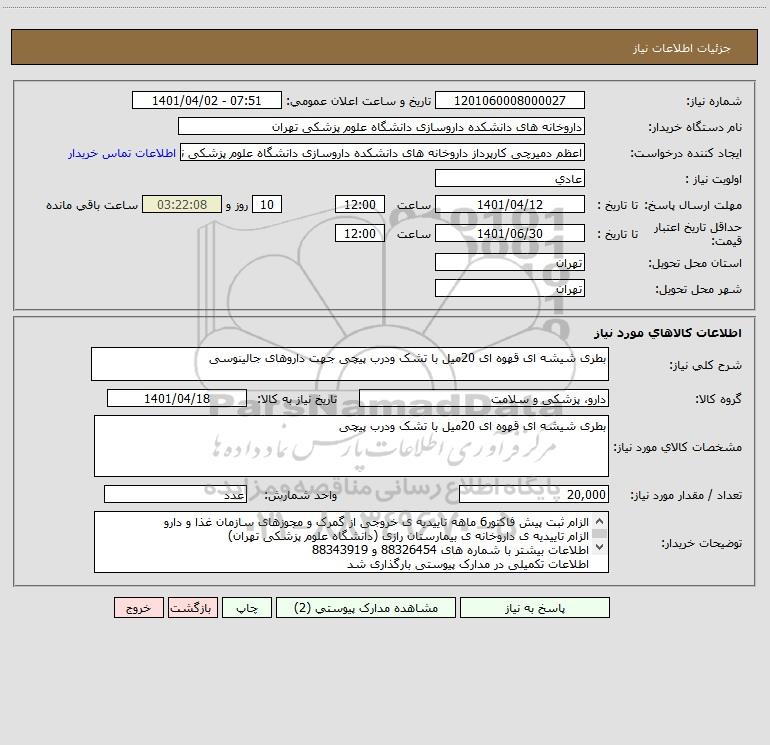Click the استان محل تحویل label
The image size is (770, 745).
pos(695,264)
